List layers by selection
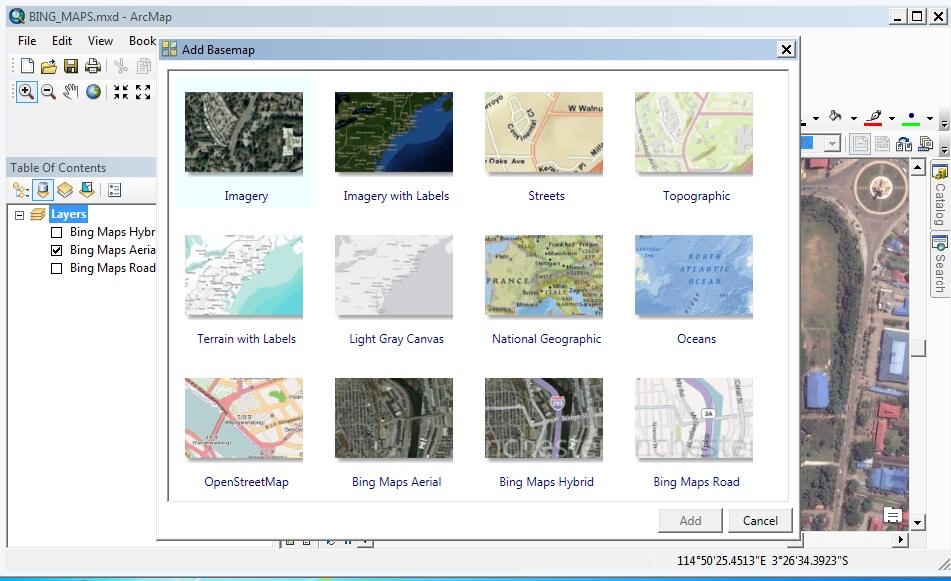This screenshot has height=581, width=951. pyautogui.click(x=87, y=190)
